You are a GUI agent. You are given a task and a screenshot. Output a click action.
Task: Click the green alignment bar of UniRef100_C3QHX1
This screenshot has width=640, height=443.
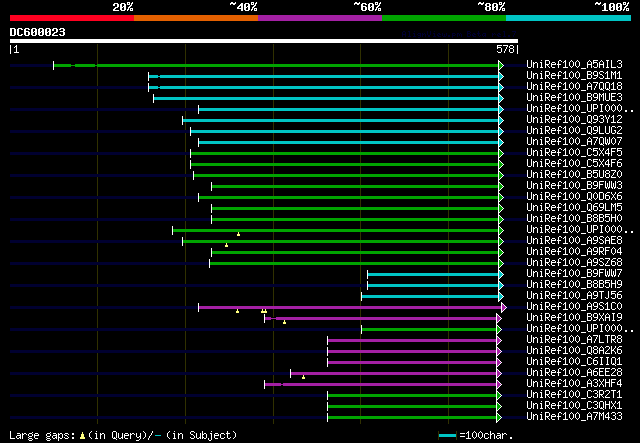412,407
